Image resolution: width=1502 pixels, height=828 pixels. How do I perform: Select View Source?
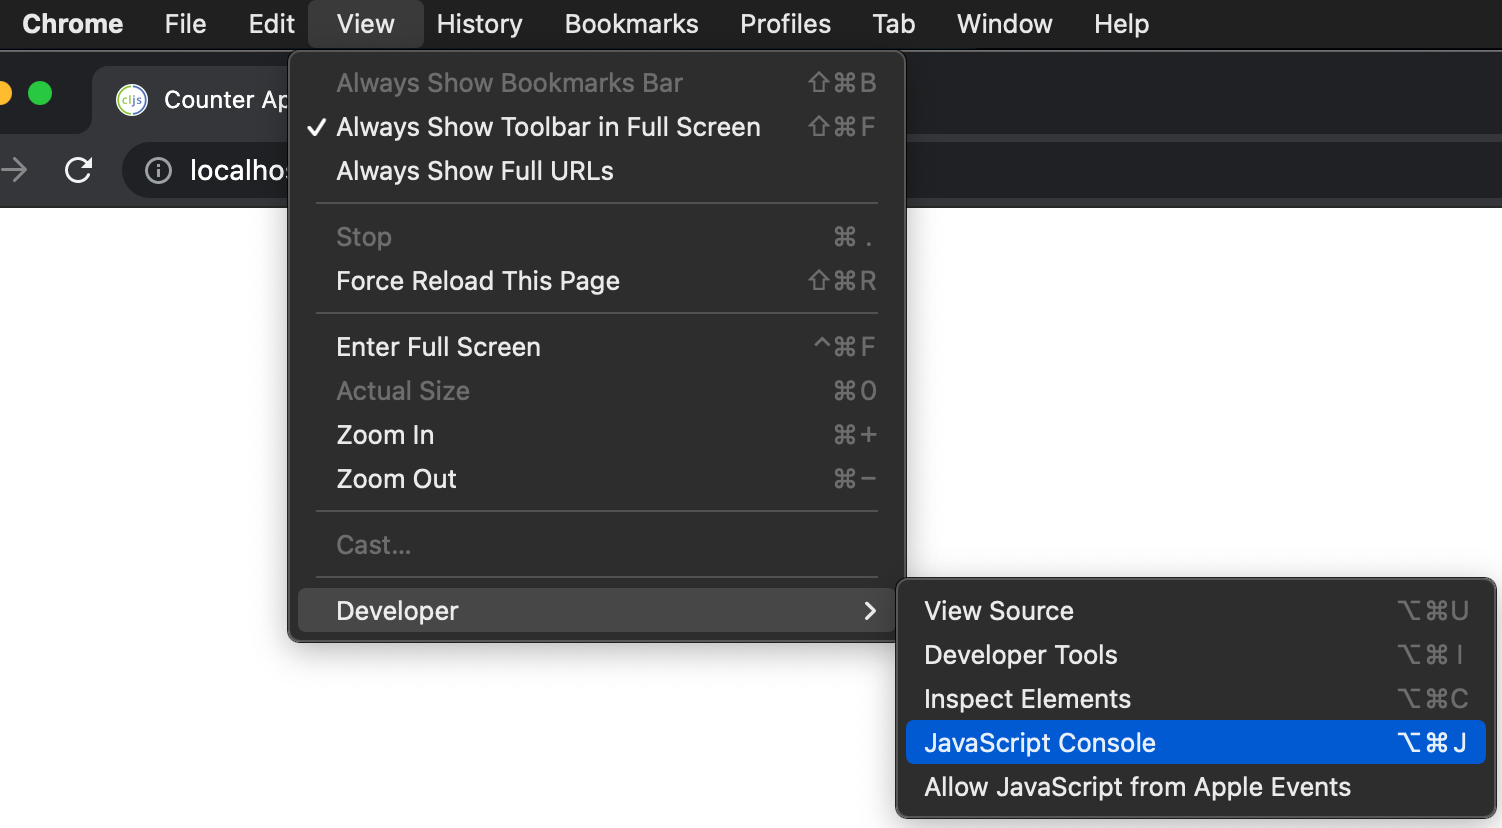click(999, 610)
